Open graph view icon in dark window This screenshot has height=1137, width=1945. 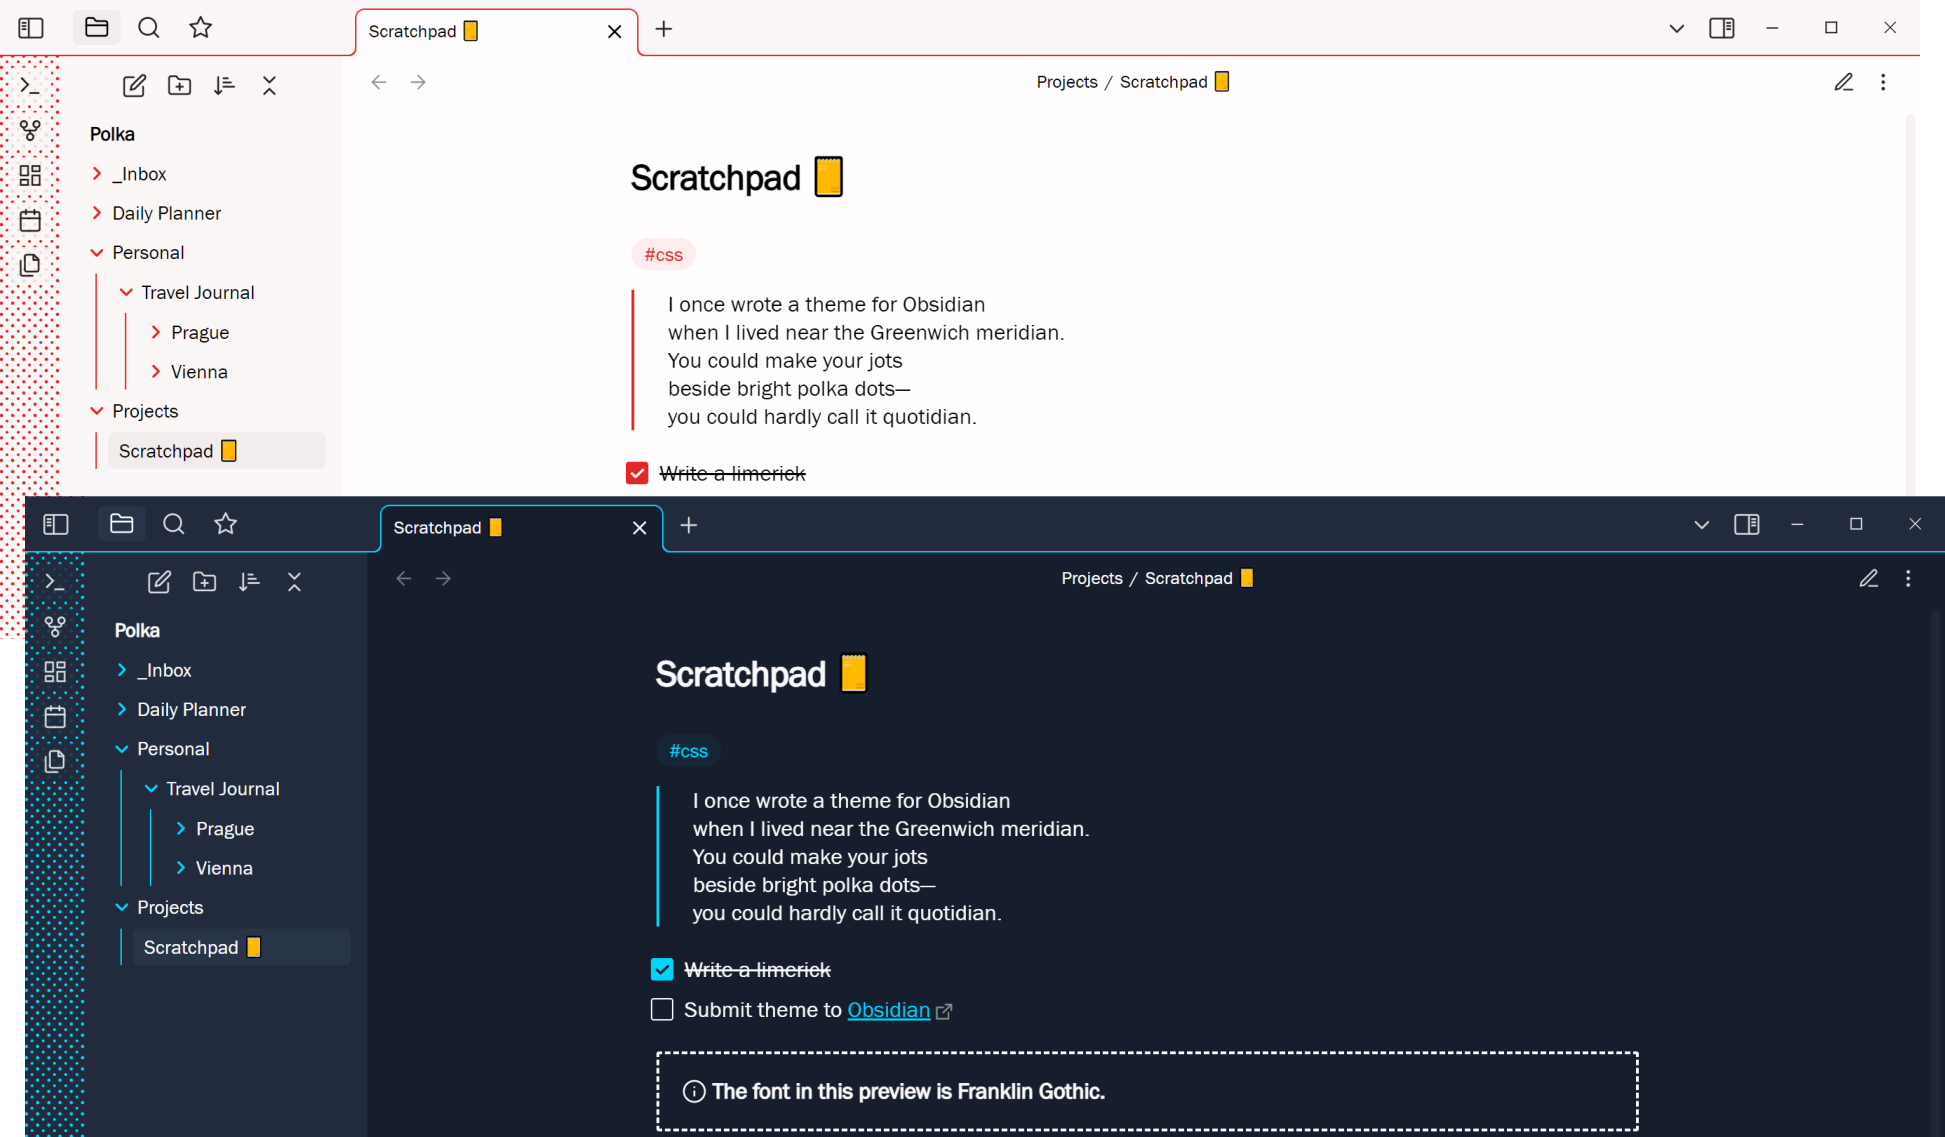click(x=56, y=627)
